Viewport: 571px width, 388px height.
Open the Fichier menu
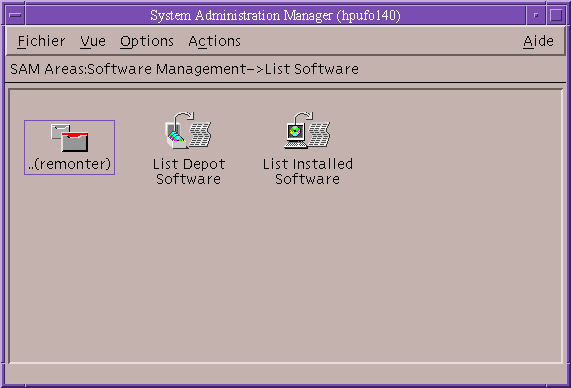pos(41,41)
